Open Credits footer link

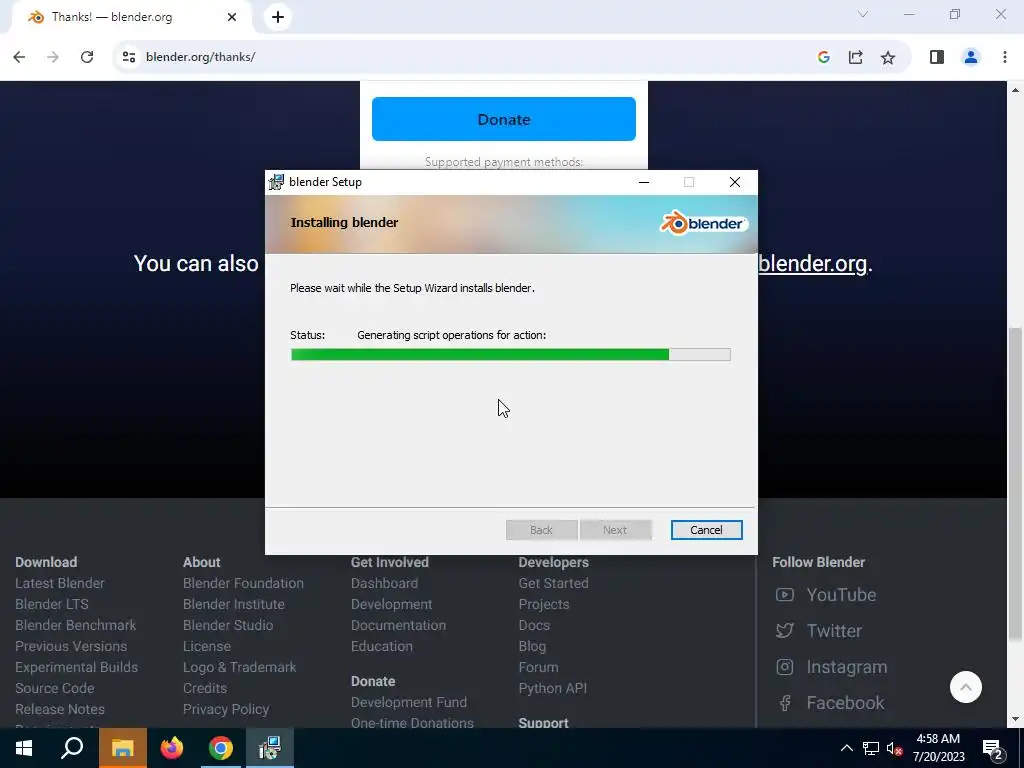click(205, 688)
